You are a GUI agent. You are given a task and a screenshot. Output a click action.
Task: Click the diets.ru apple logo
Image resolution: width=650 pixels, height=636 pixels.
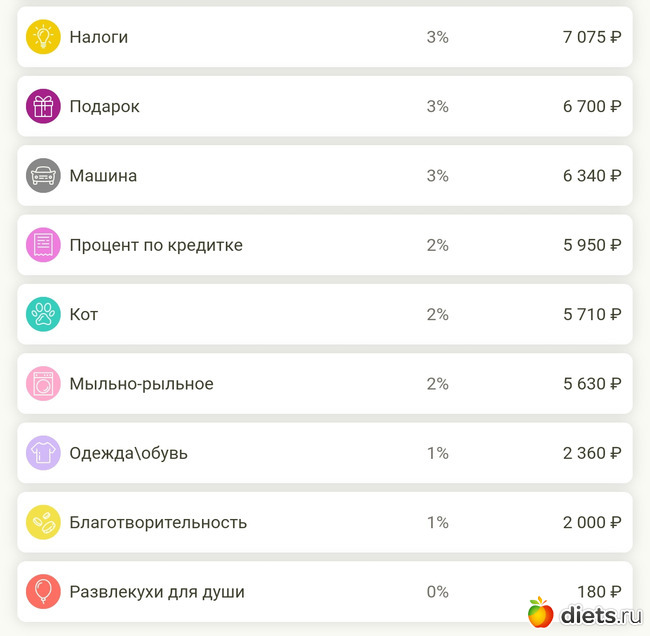click(x=540, y=613)
